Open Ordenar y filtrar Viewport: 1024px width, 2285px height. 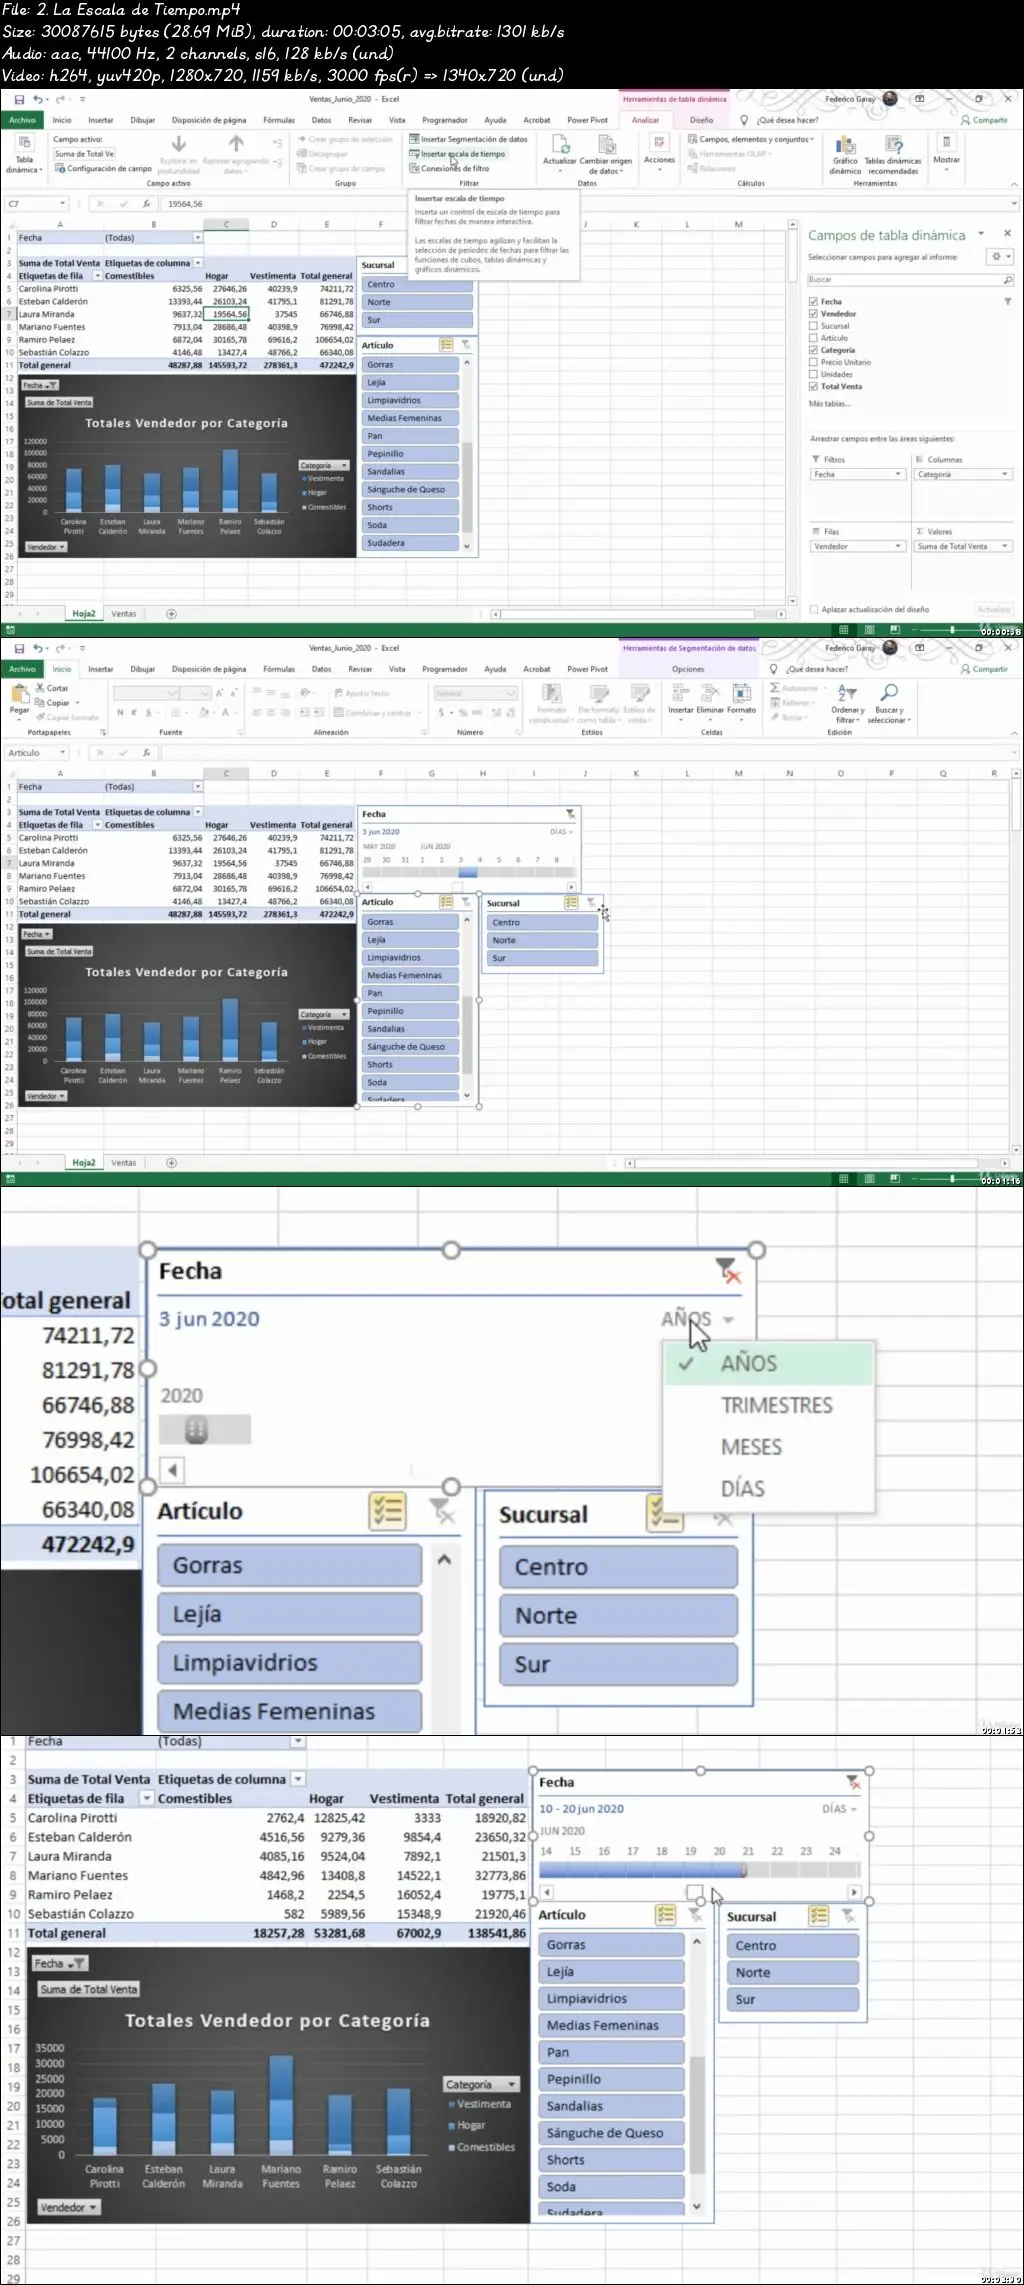847,703
